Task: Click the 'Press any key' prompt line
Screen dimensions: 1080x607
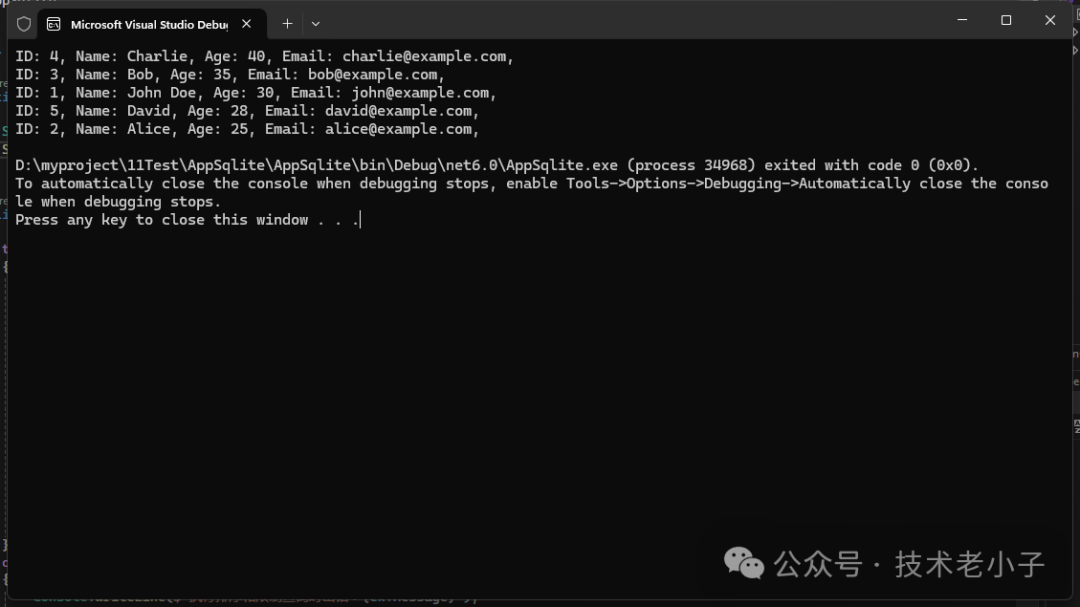Action: click(x=187, y=219)
